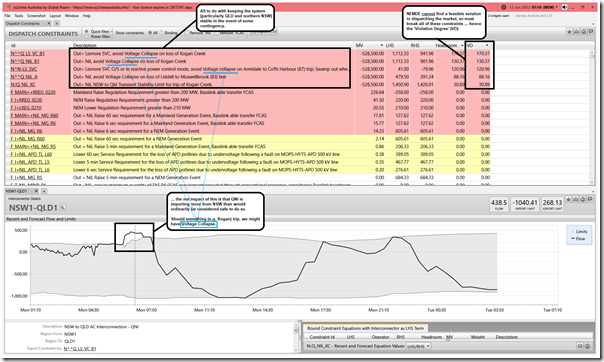The image size is (604, 362).
Task: Select the Quick filter radio button
Action: point(87,31)
